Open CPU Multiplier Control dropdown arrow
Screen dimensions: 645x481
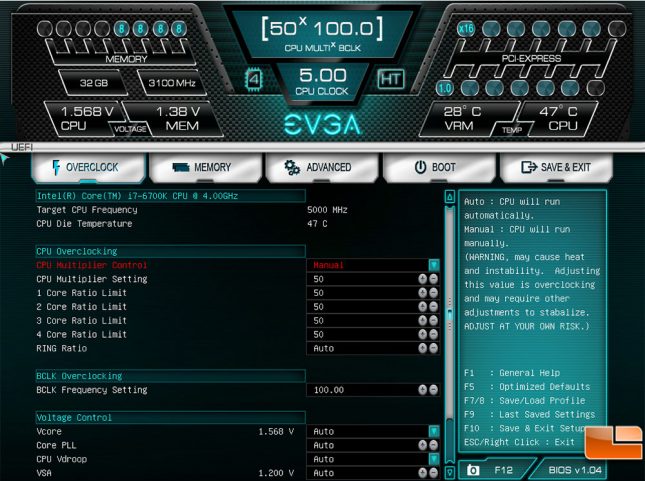coord(434,265)
